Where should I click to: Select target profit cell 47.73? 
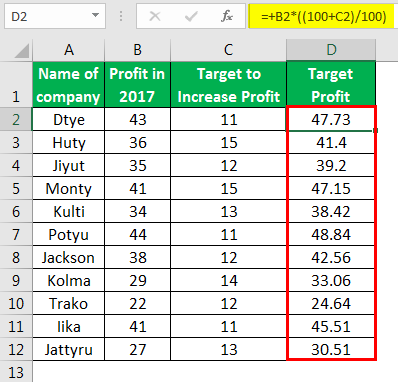(331, 119)
